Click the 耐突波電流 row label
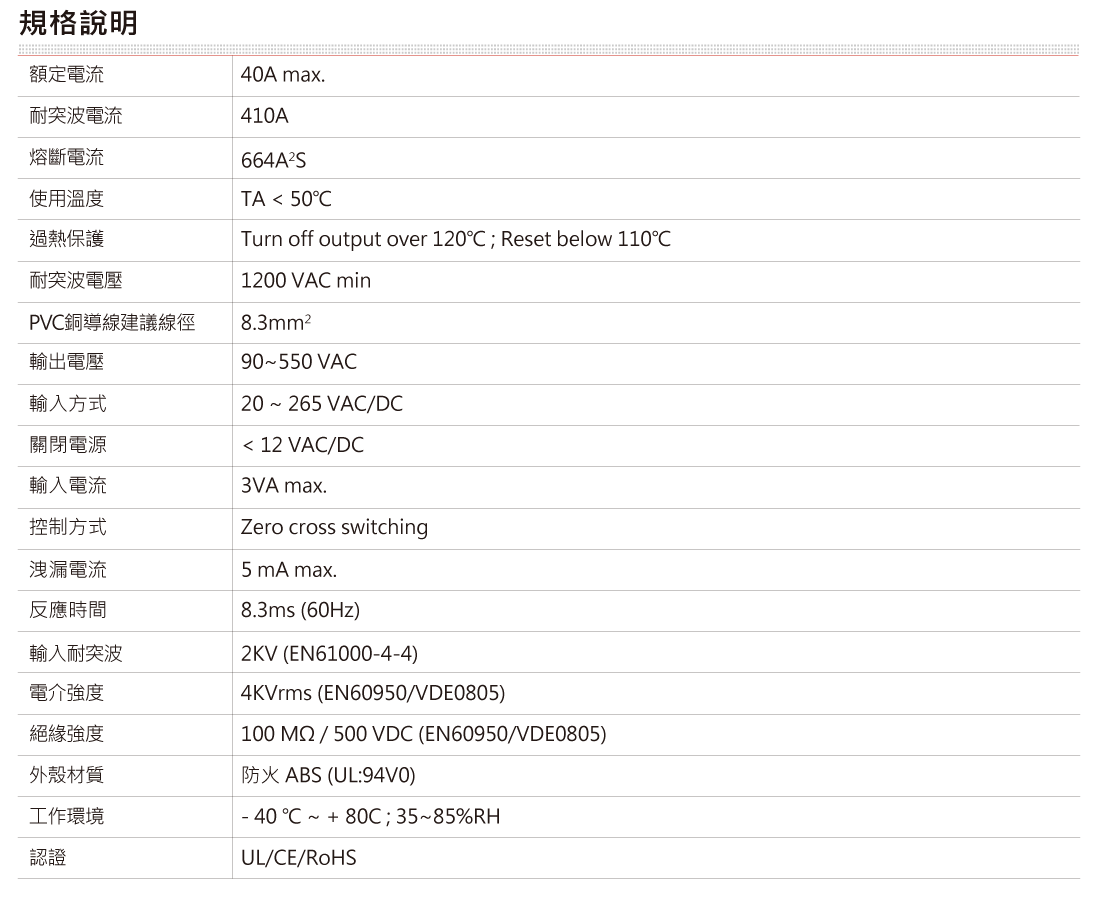 [76, 116]
